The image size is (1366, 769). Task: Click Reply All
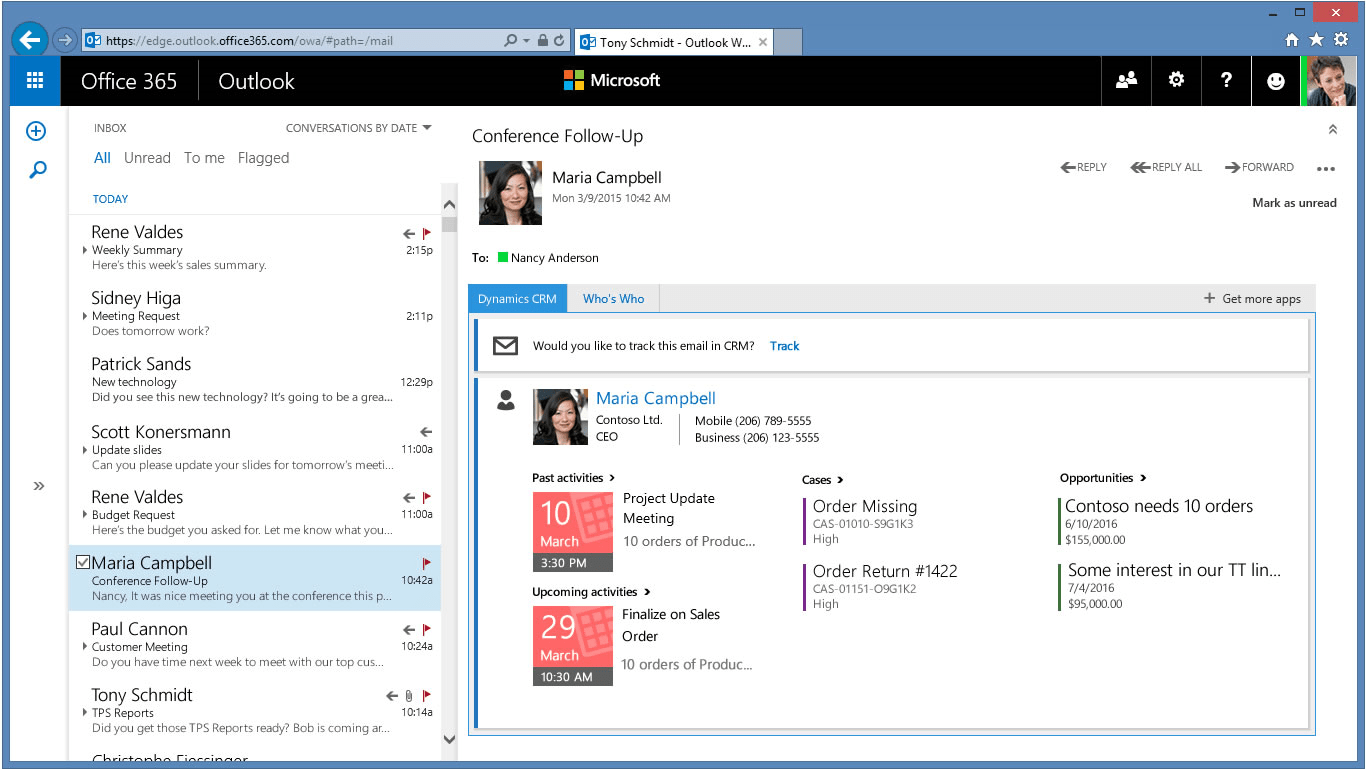click(x=1166, y=167)
